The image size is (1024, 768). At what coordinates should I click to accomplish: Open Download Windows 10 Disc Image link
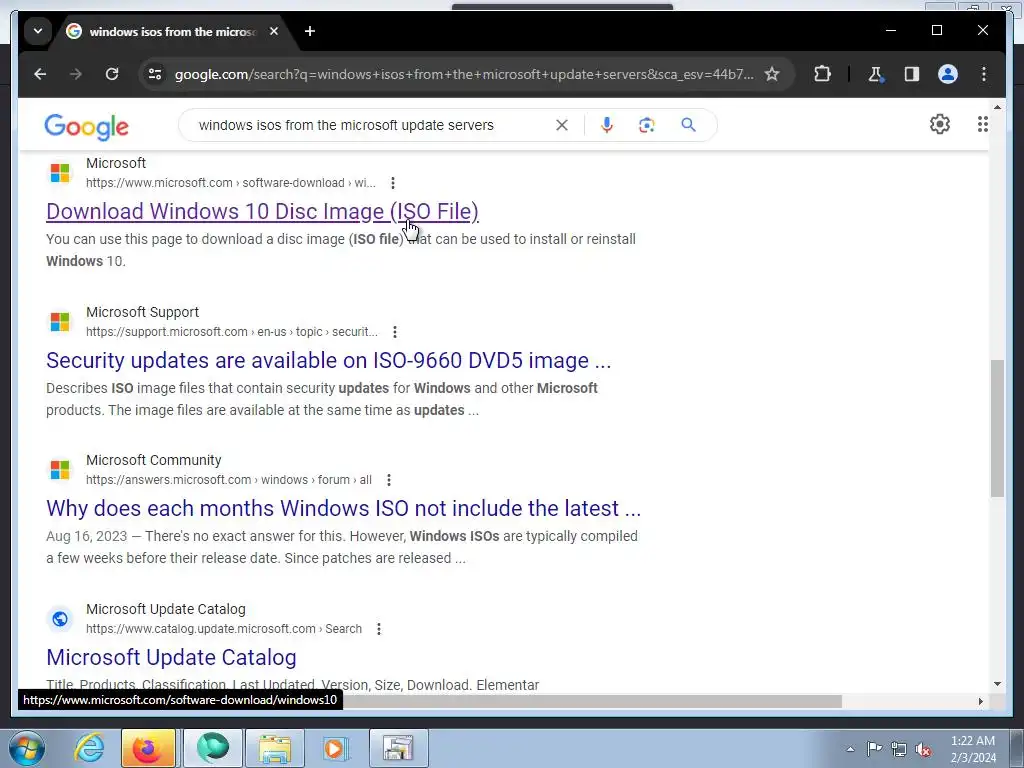pyautogui.click(x=263, y=212)
